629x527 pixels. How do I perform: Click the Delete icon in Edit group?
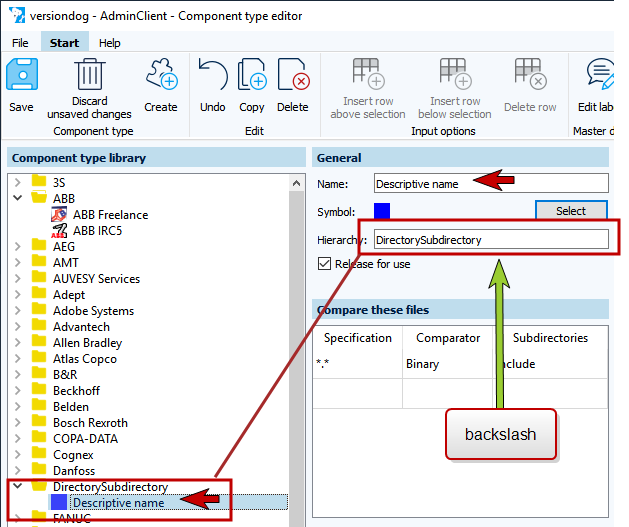click(292, 76)
